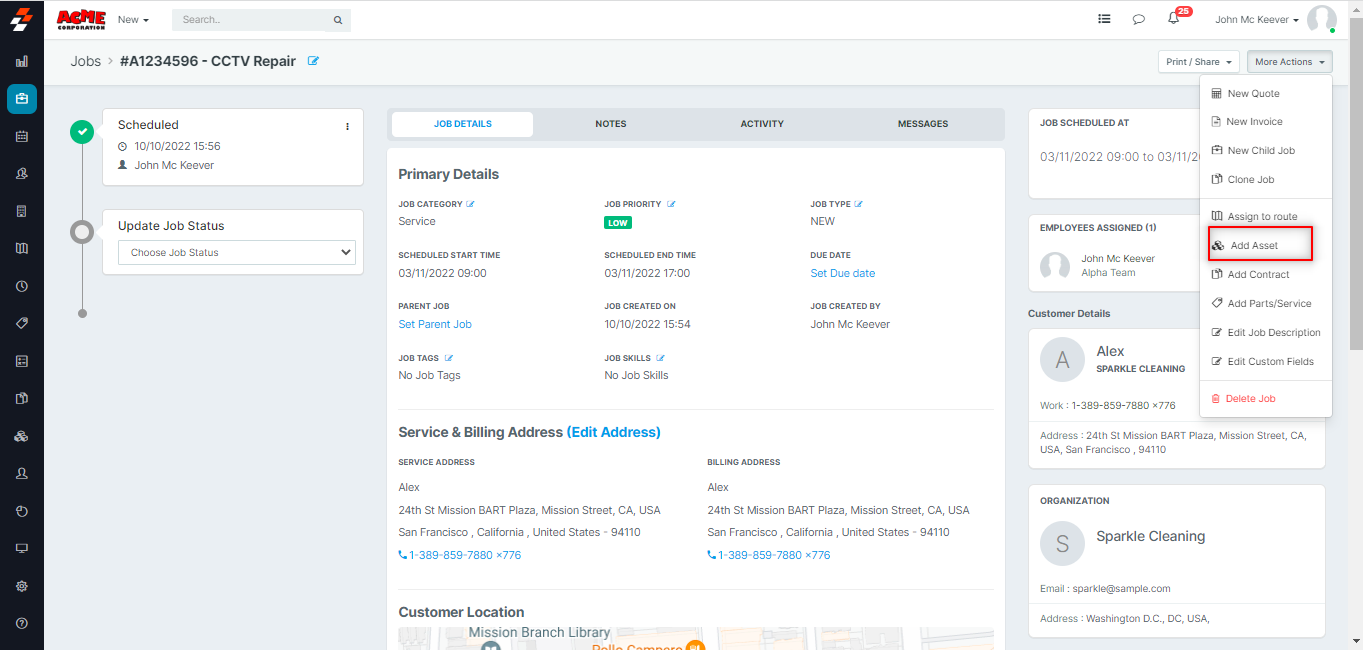Screen dimensions: 1363x650
Task: Open the chat messages icon in header
Action: coord(1138,19)
